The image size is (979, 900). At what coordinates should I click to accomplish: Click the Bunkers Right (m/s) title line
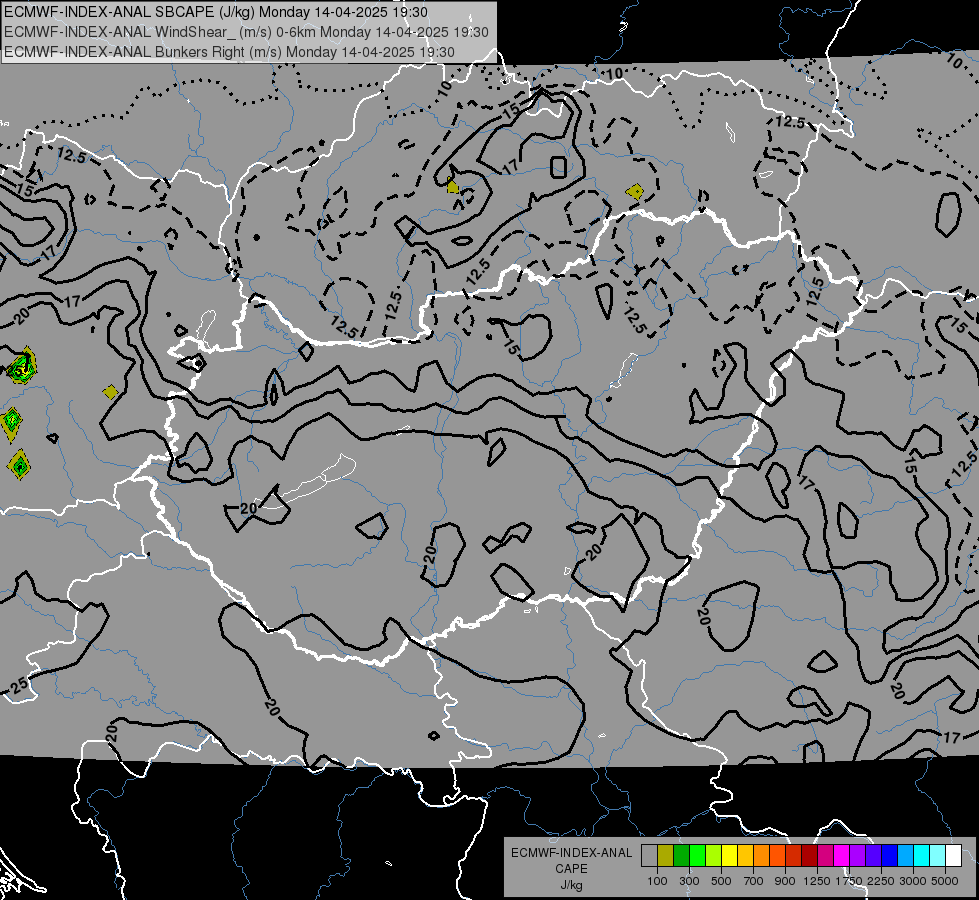[x=229, y=52]
